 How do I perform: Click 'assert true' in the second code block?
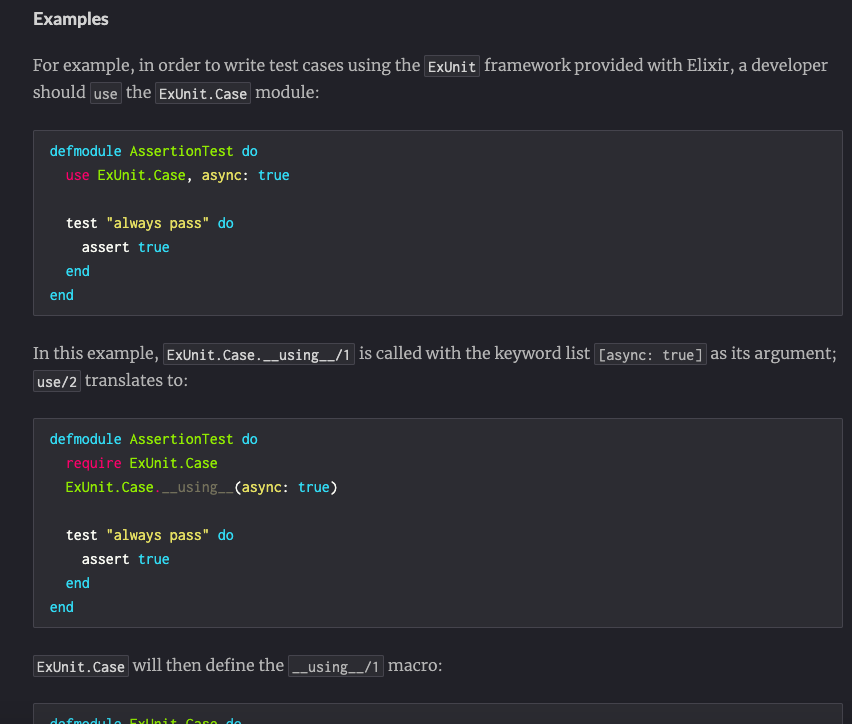[x=126, y=559]
